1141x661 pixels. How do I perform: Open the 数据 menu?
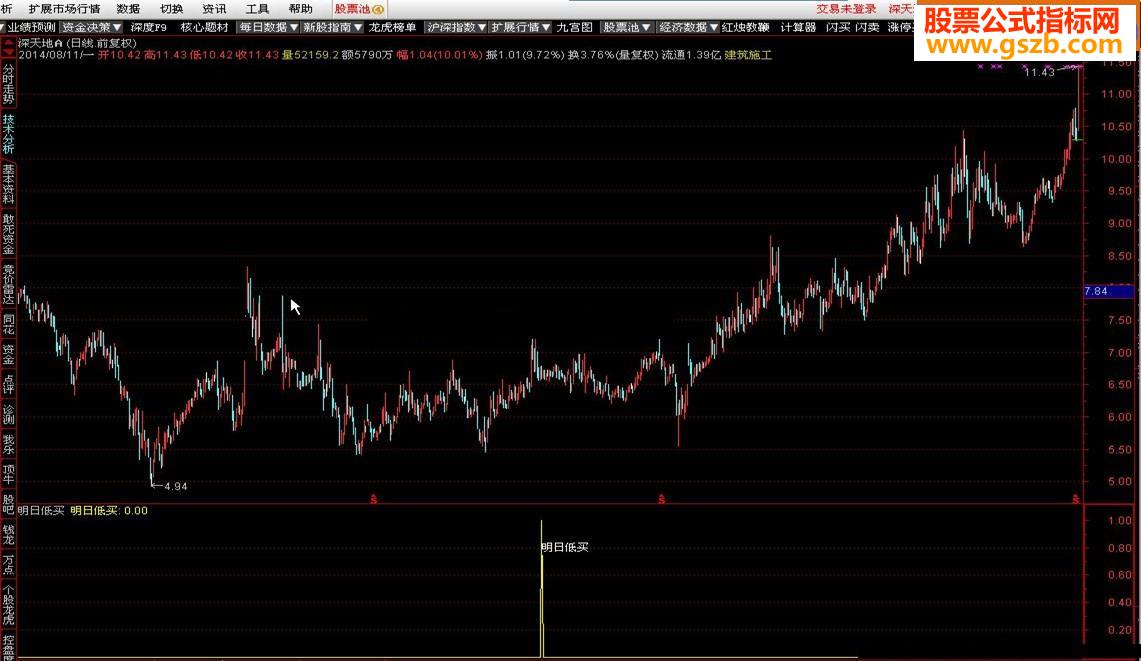click(128, 9)
